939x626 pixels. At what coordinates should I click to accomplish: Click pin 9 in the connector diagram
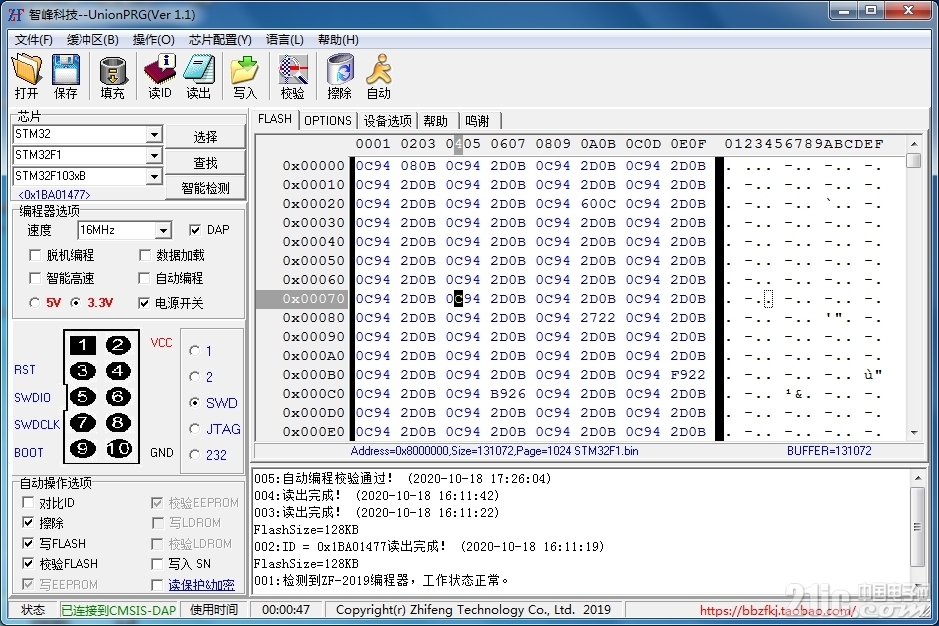[x=83, y=449]
